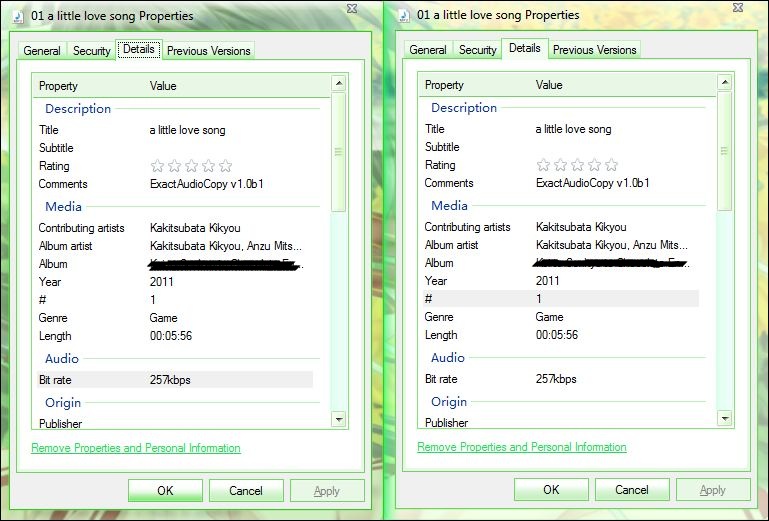Select Title value 'a little love song' right window

pos(573,129)
